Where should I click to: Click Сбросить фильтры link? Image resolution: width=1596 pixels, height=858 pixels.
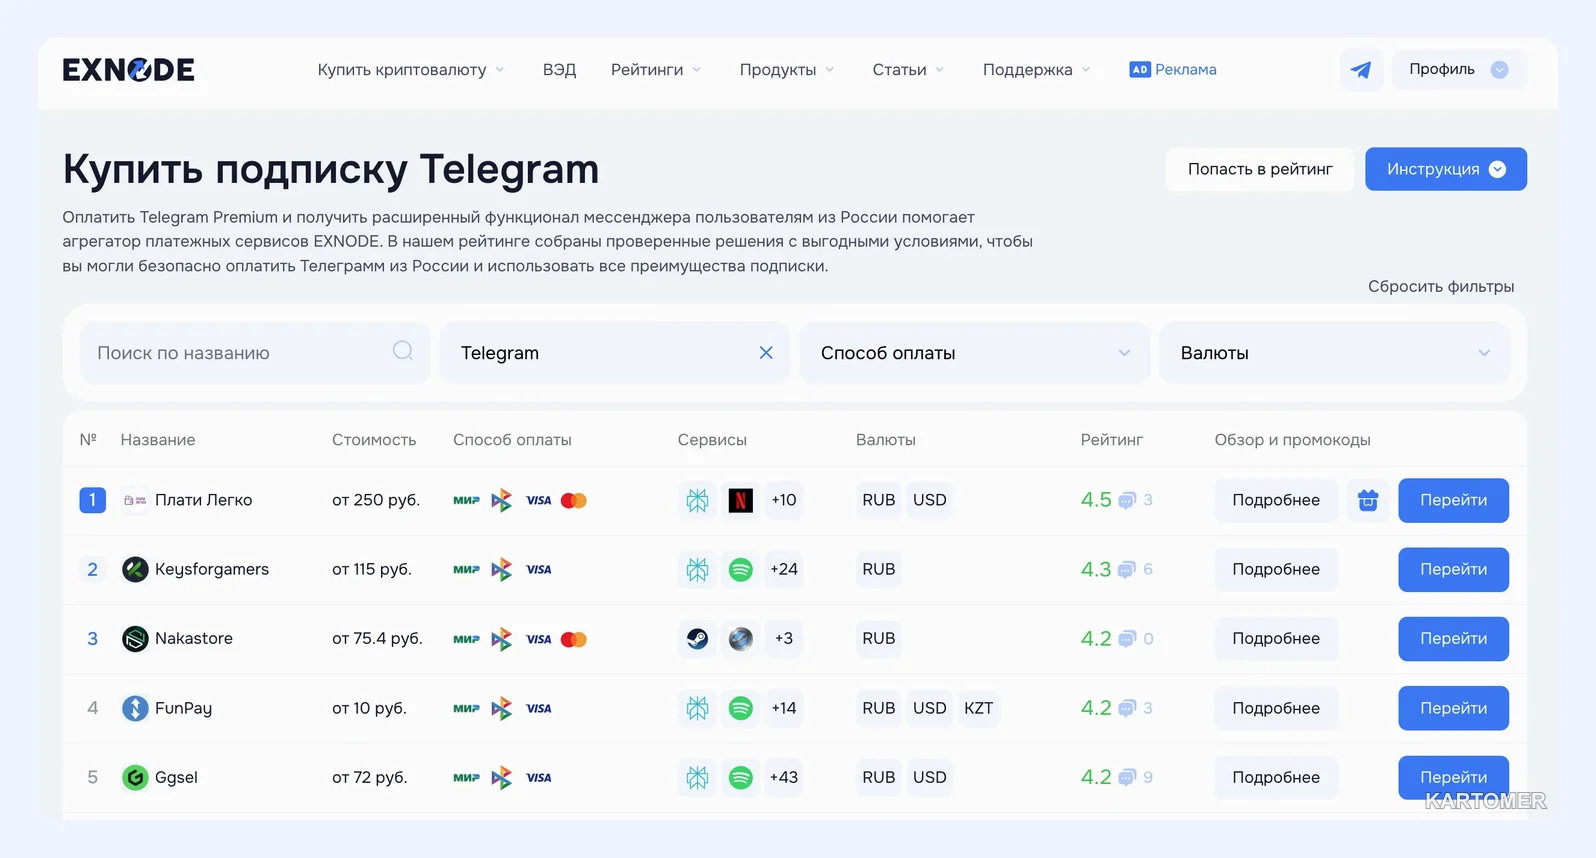pyautogui.click(x=1441, y=287)
